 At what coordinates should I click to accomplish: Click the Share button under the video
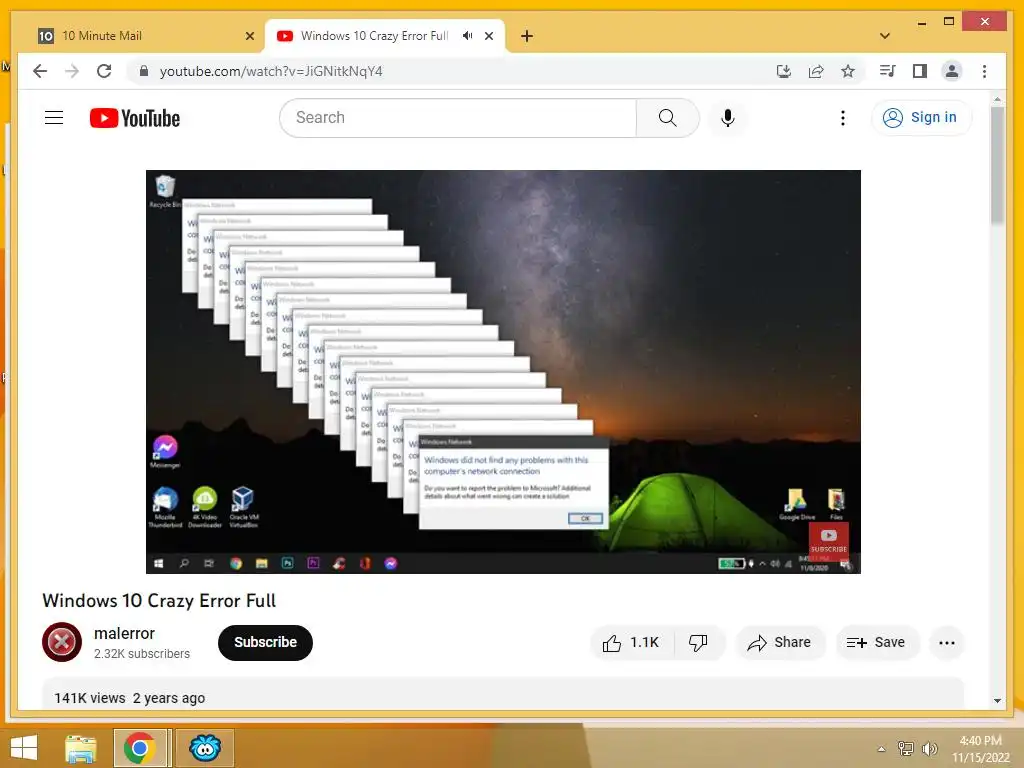click(780, 643)
